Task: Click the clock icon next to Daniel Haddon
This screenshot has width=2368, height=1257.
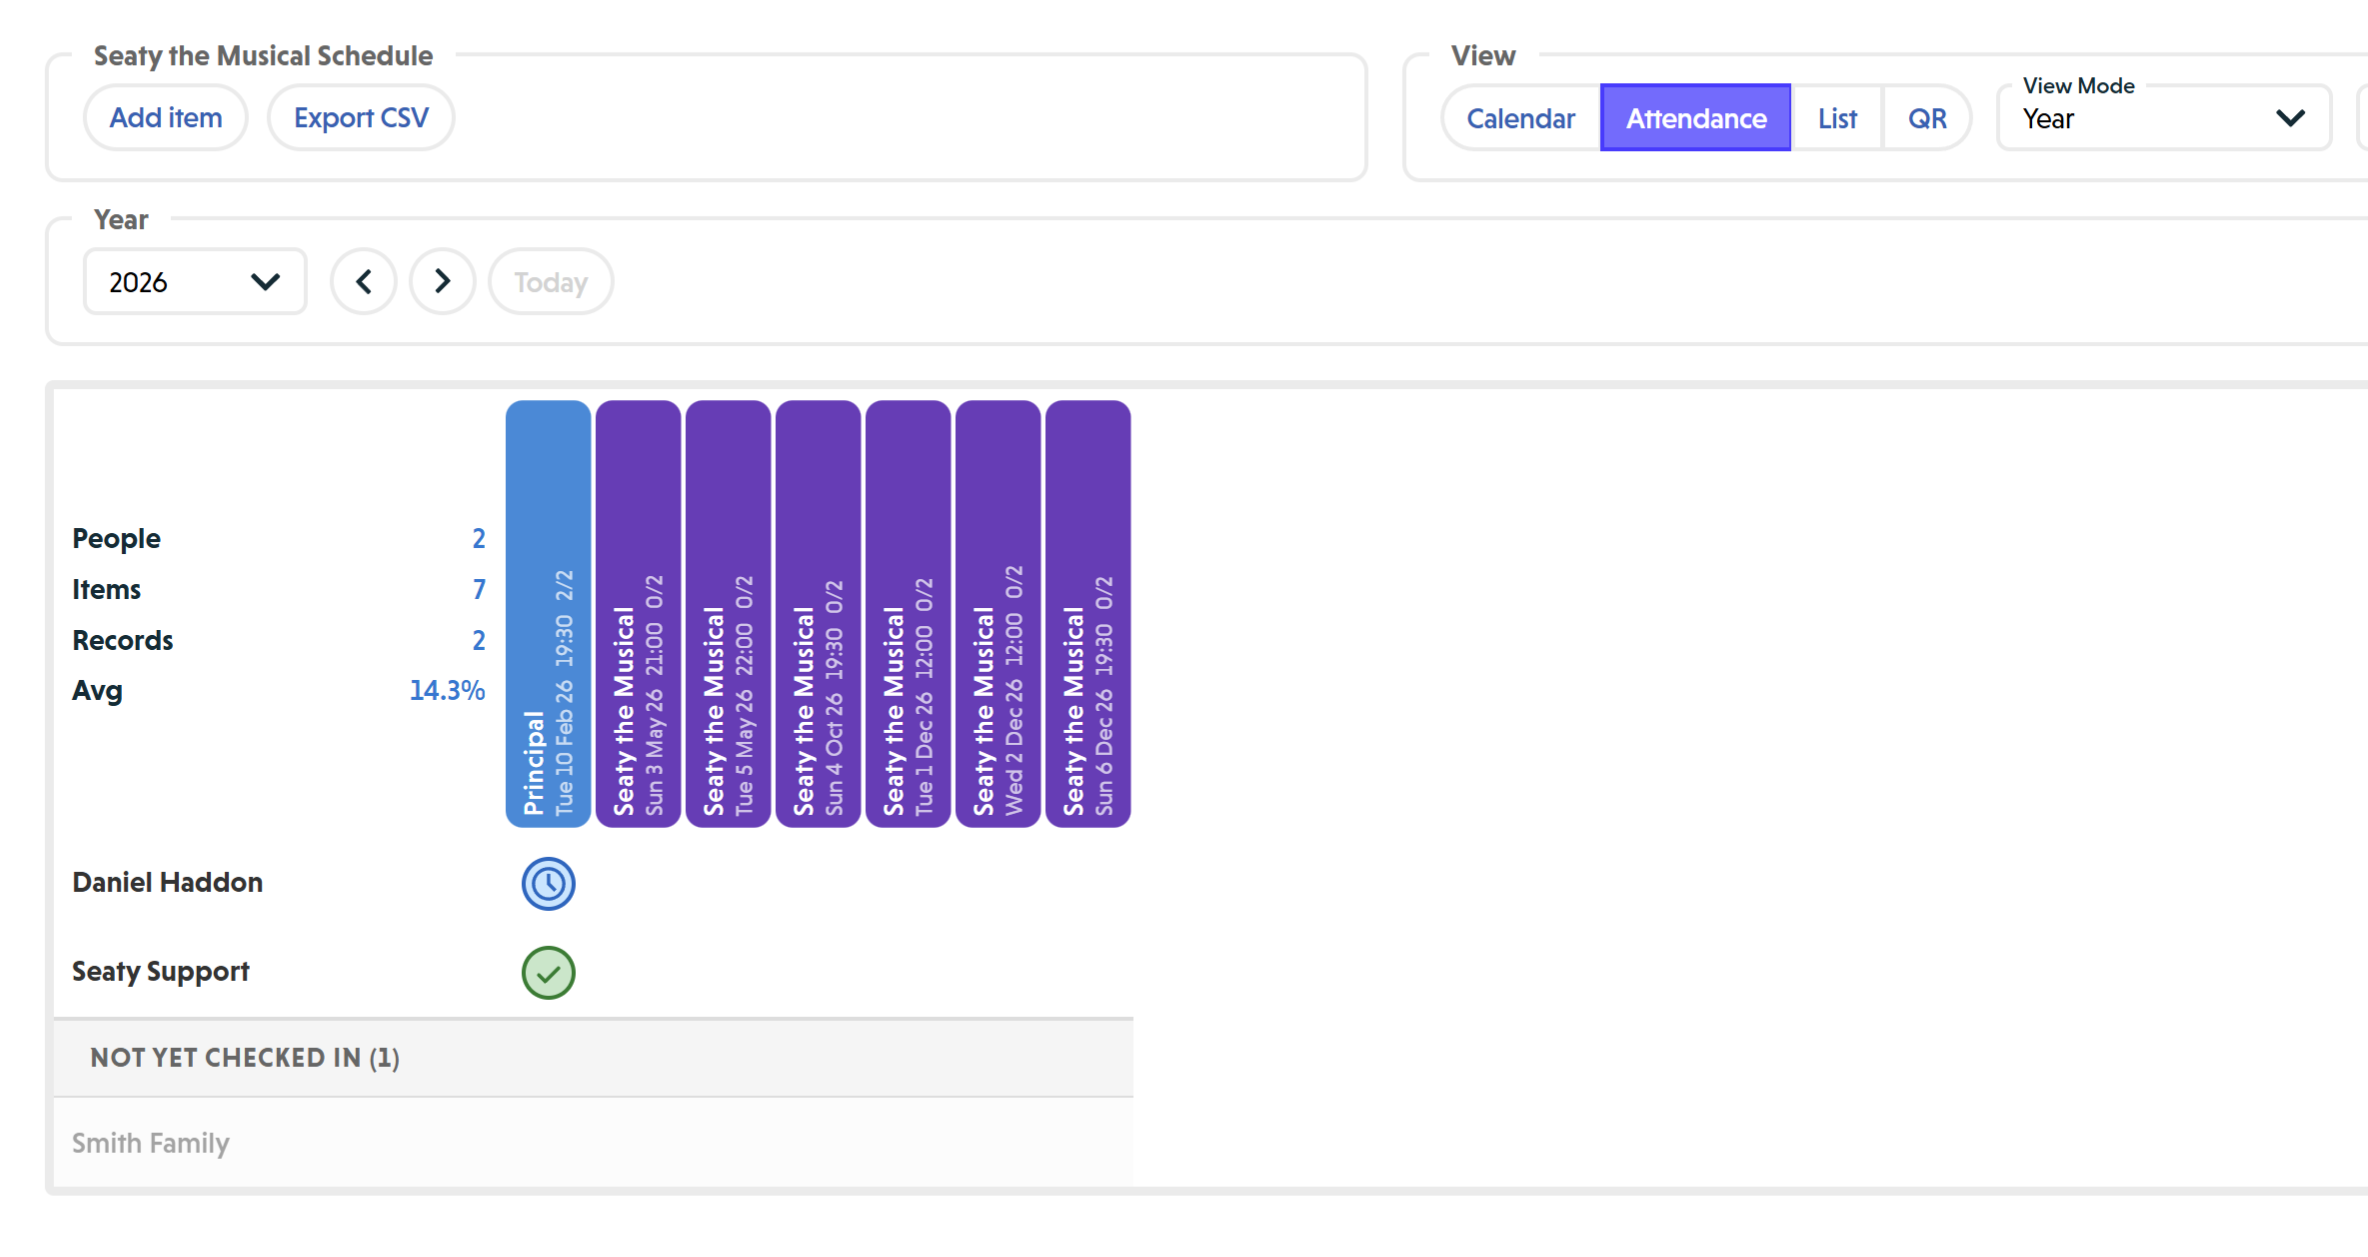Action: pyautogui.click(x=547, y=884)
